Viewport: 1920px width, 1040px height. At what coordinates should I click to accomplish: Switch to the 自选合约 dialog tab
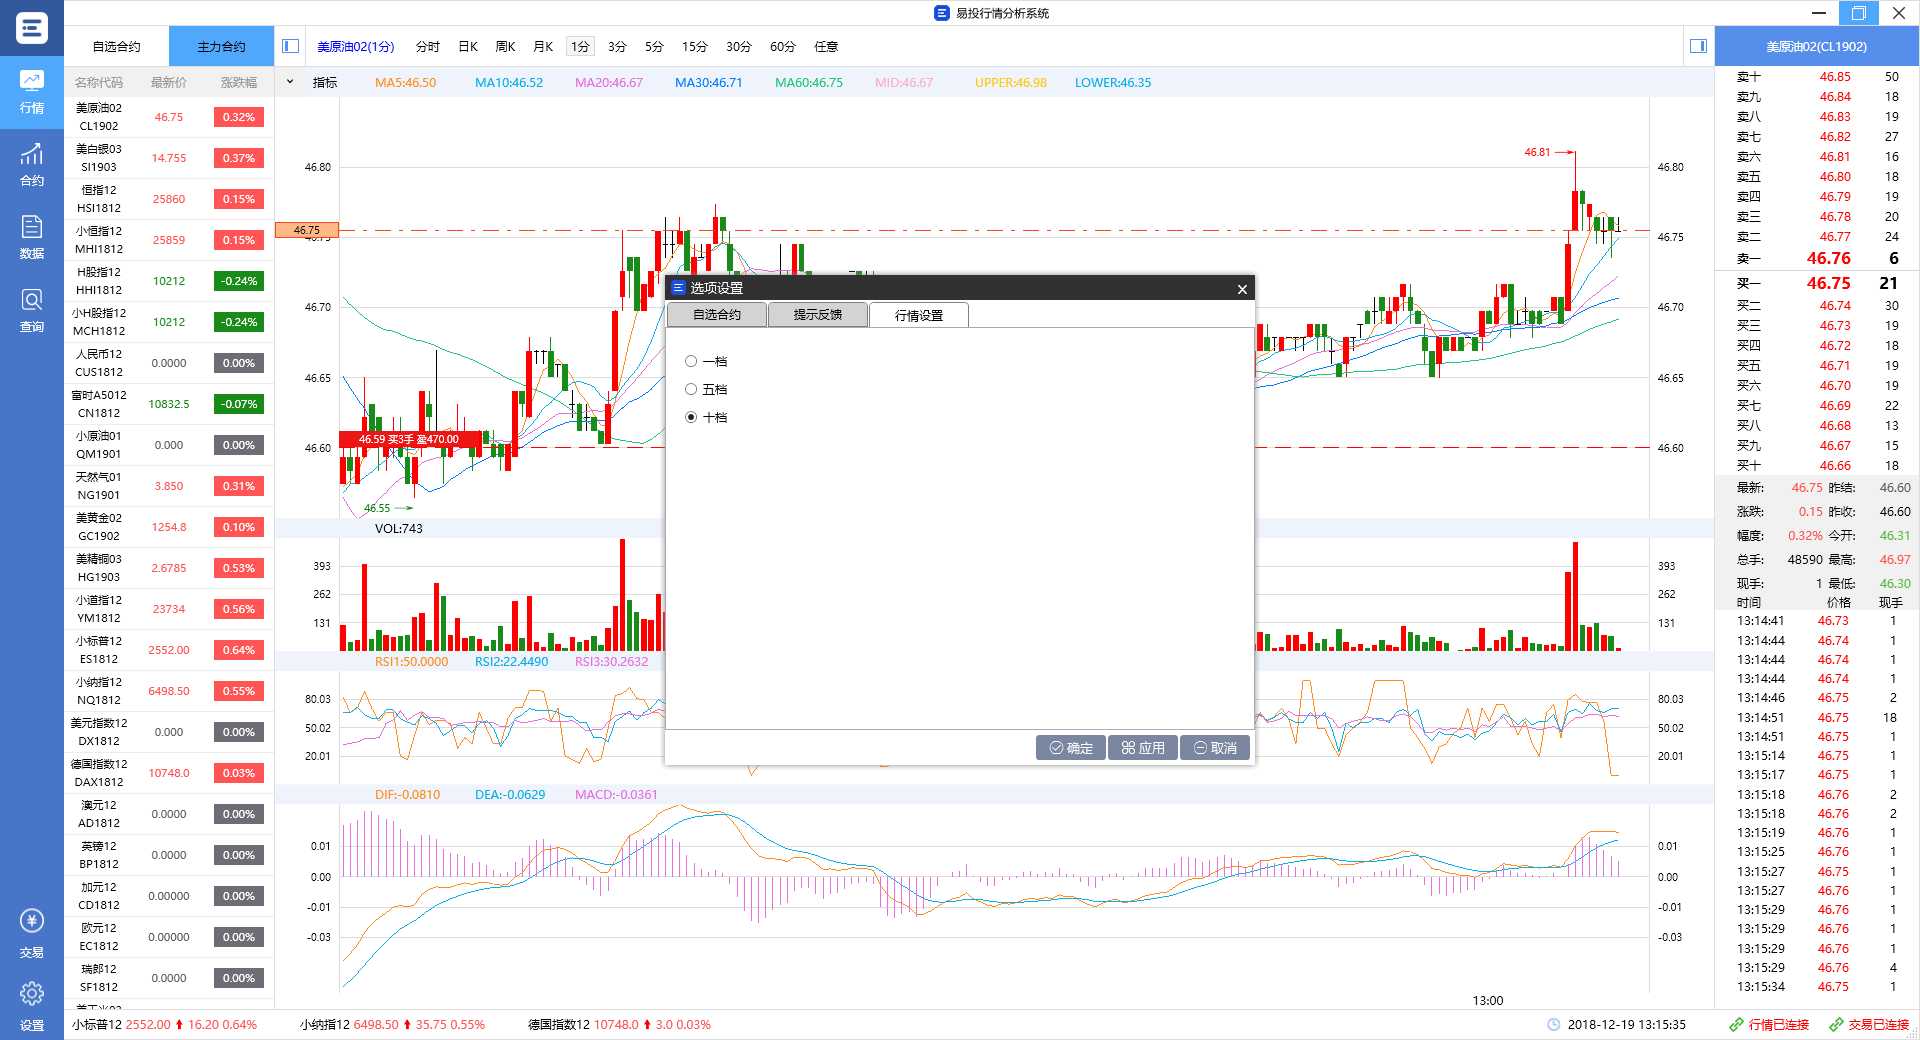(x=717, y=315)
